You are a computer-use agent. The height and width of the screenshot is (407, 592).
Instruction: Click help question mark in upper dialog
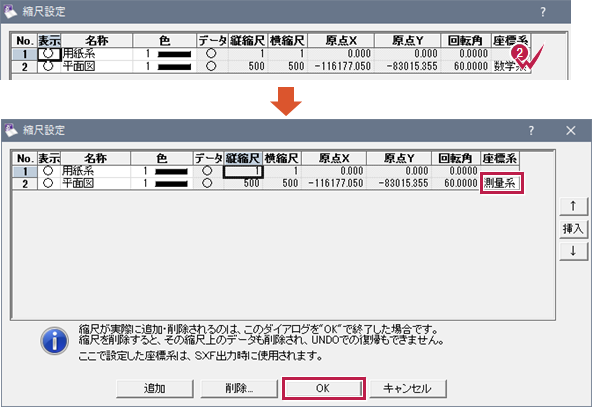point(543,12)
